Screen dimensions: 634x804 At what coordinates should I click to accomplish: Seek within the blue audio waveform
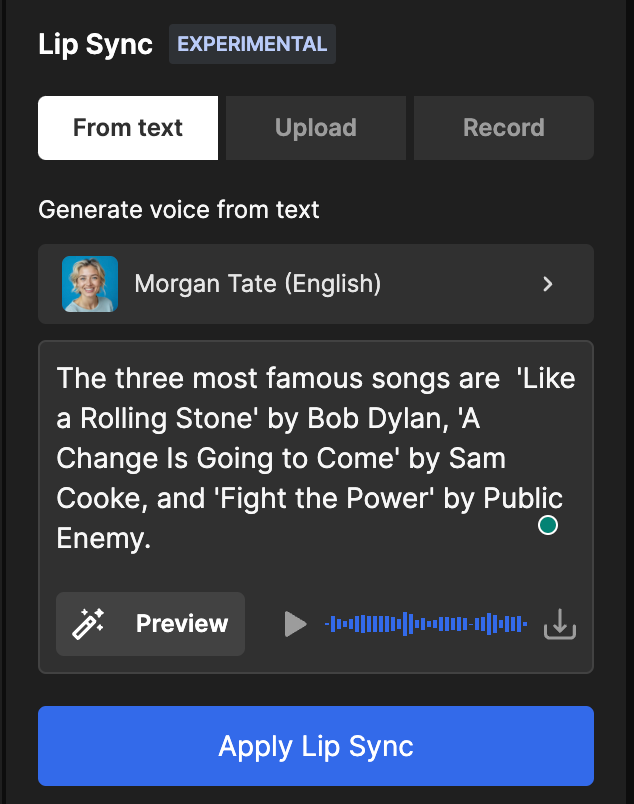pos(426,624)
